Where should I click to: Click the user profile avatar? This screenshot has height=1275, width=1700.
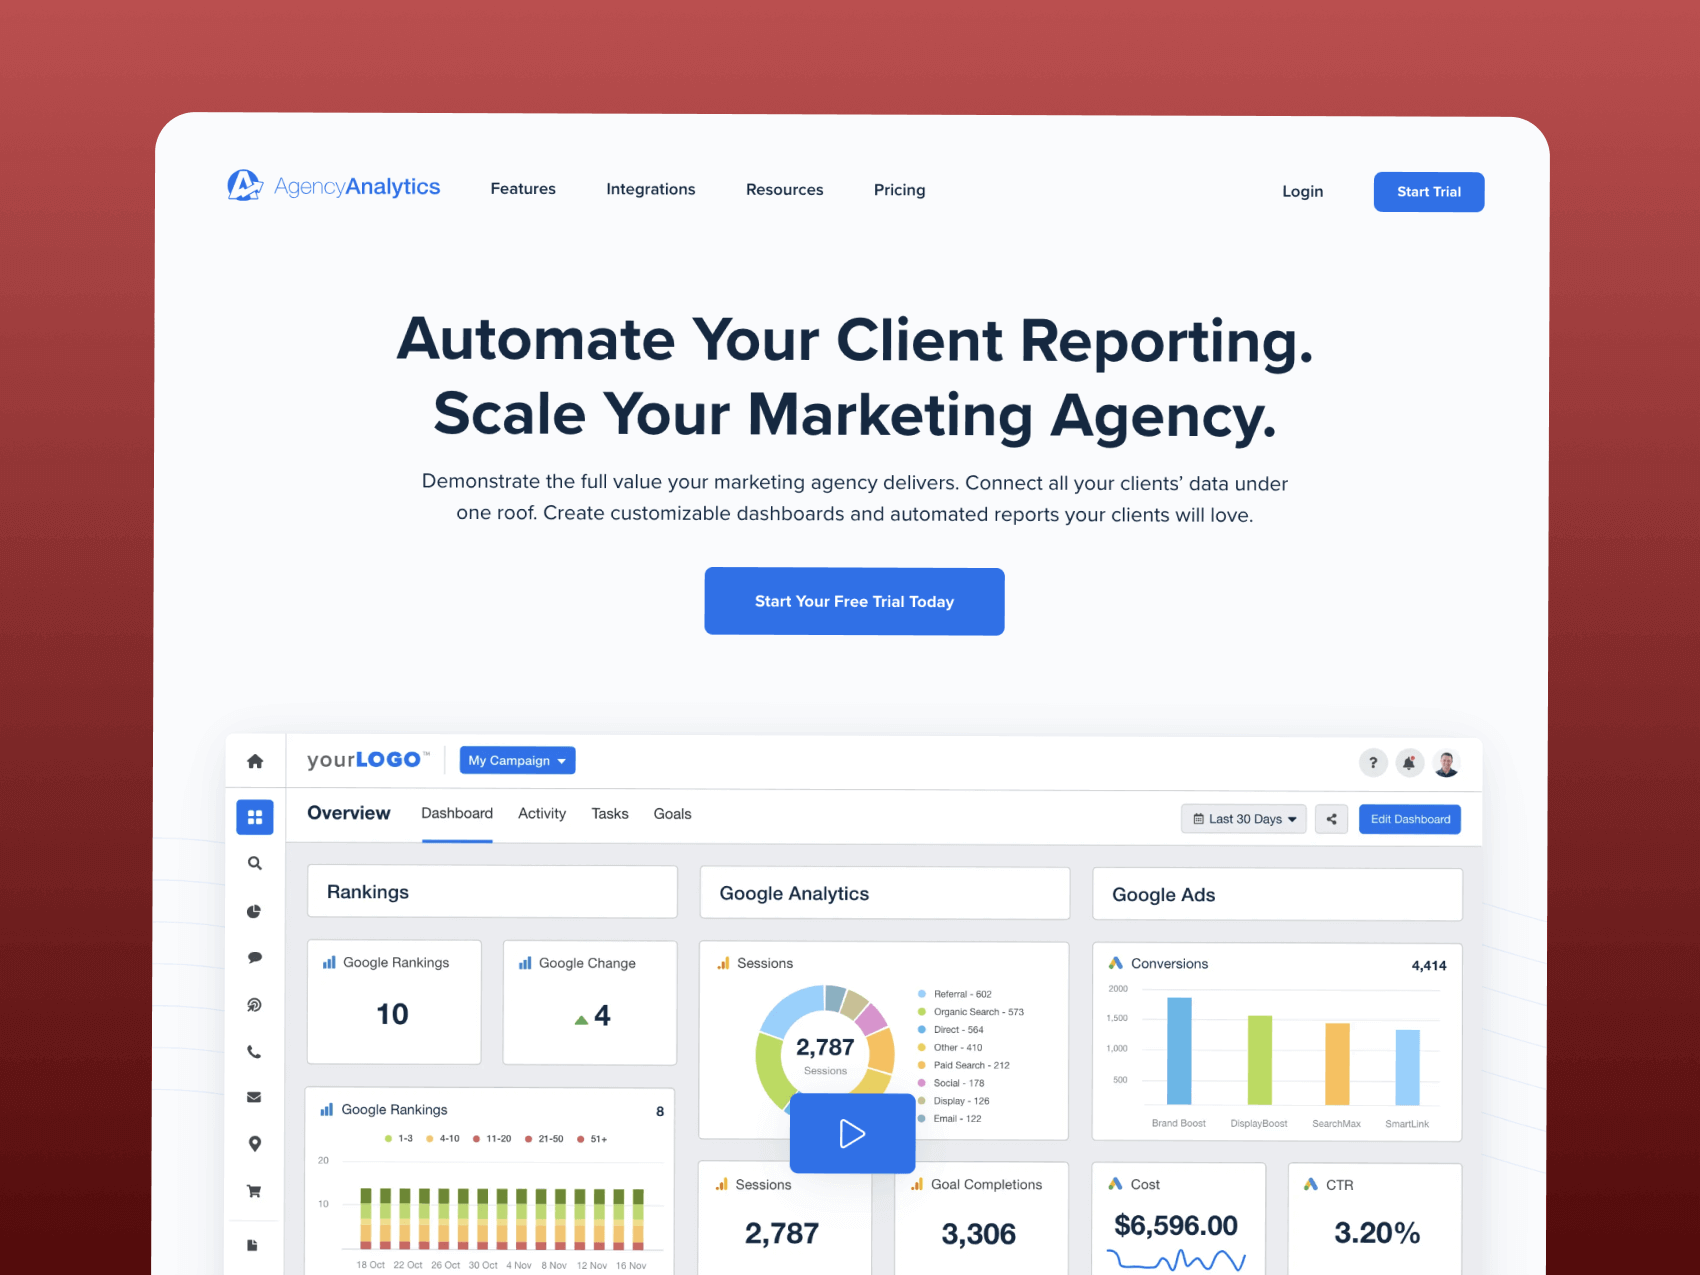coord(1446,764)
